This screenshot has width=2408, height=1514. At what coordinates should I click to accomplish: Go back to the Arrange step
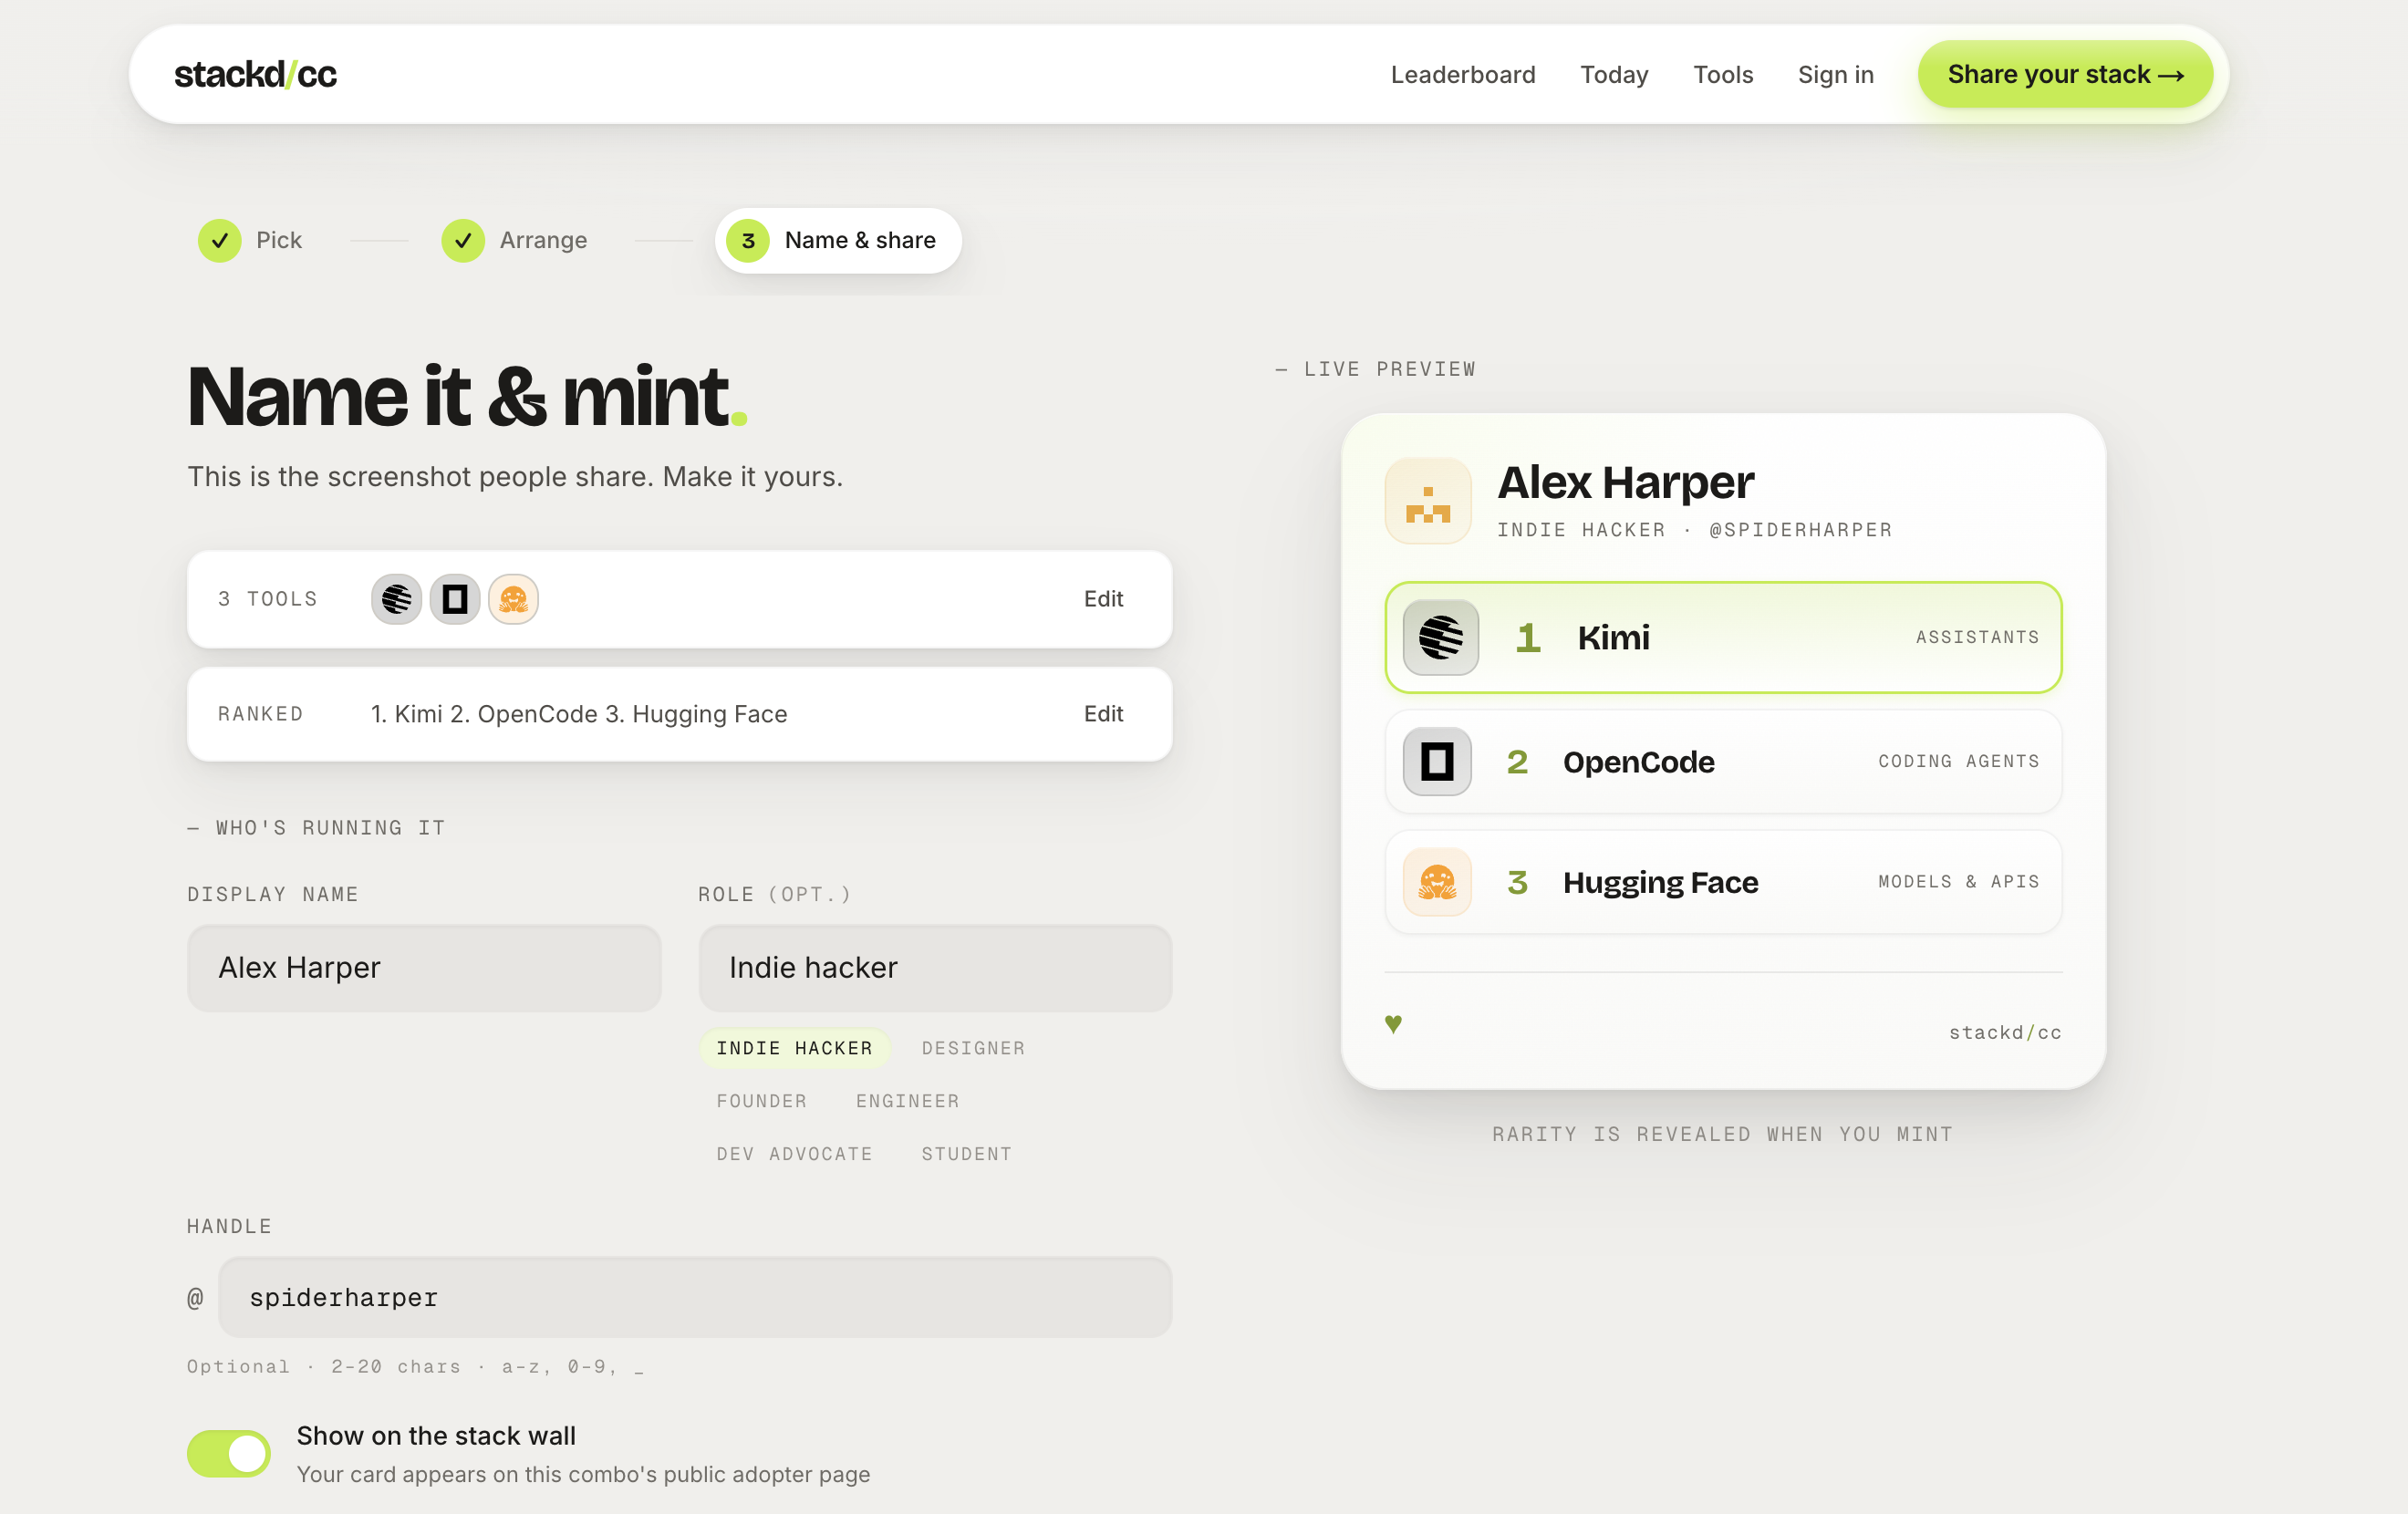pyautogui.click(x=514, y=240)
